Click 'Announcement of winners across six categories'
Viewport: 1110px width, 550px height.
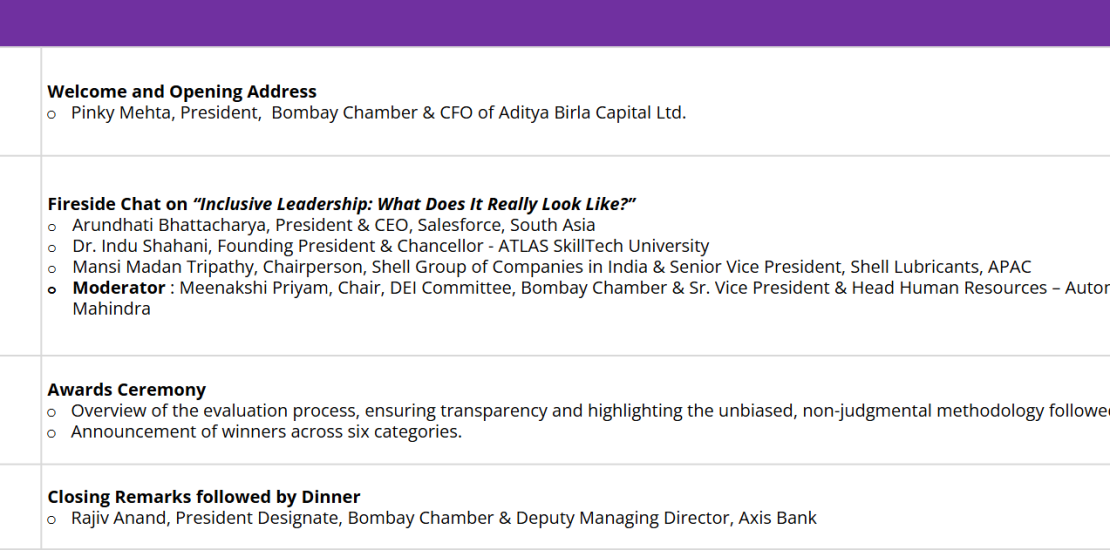(x=266, y=432)
